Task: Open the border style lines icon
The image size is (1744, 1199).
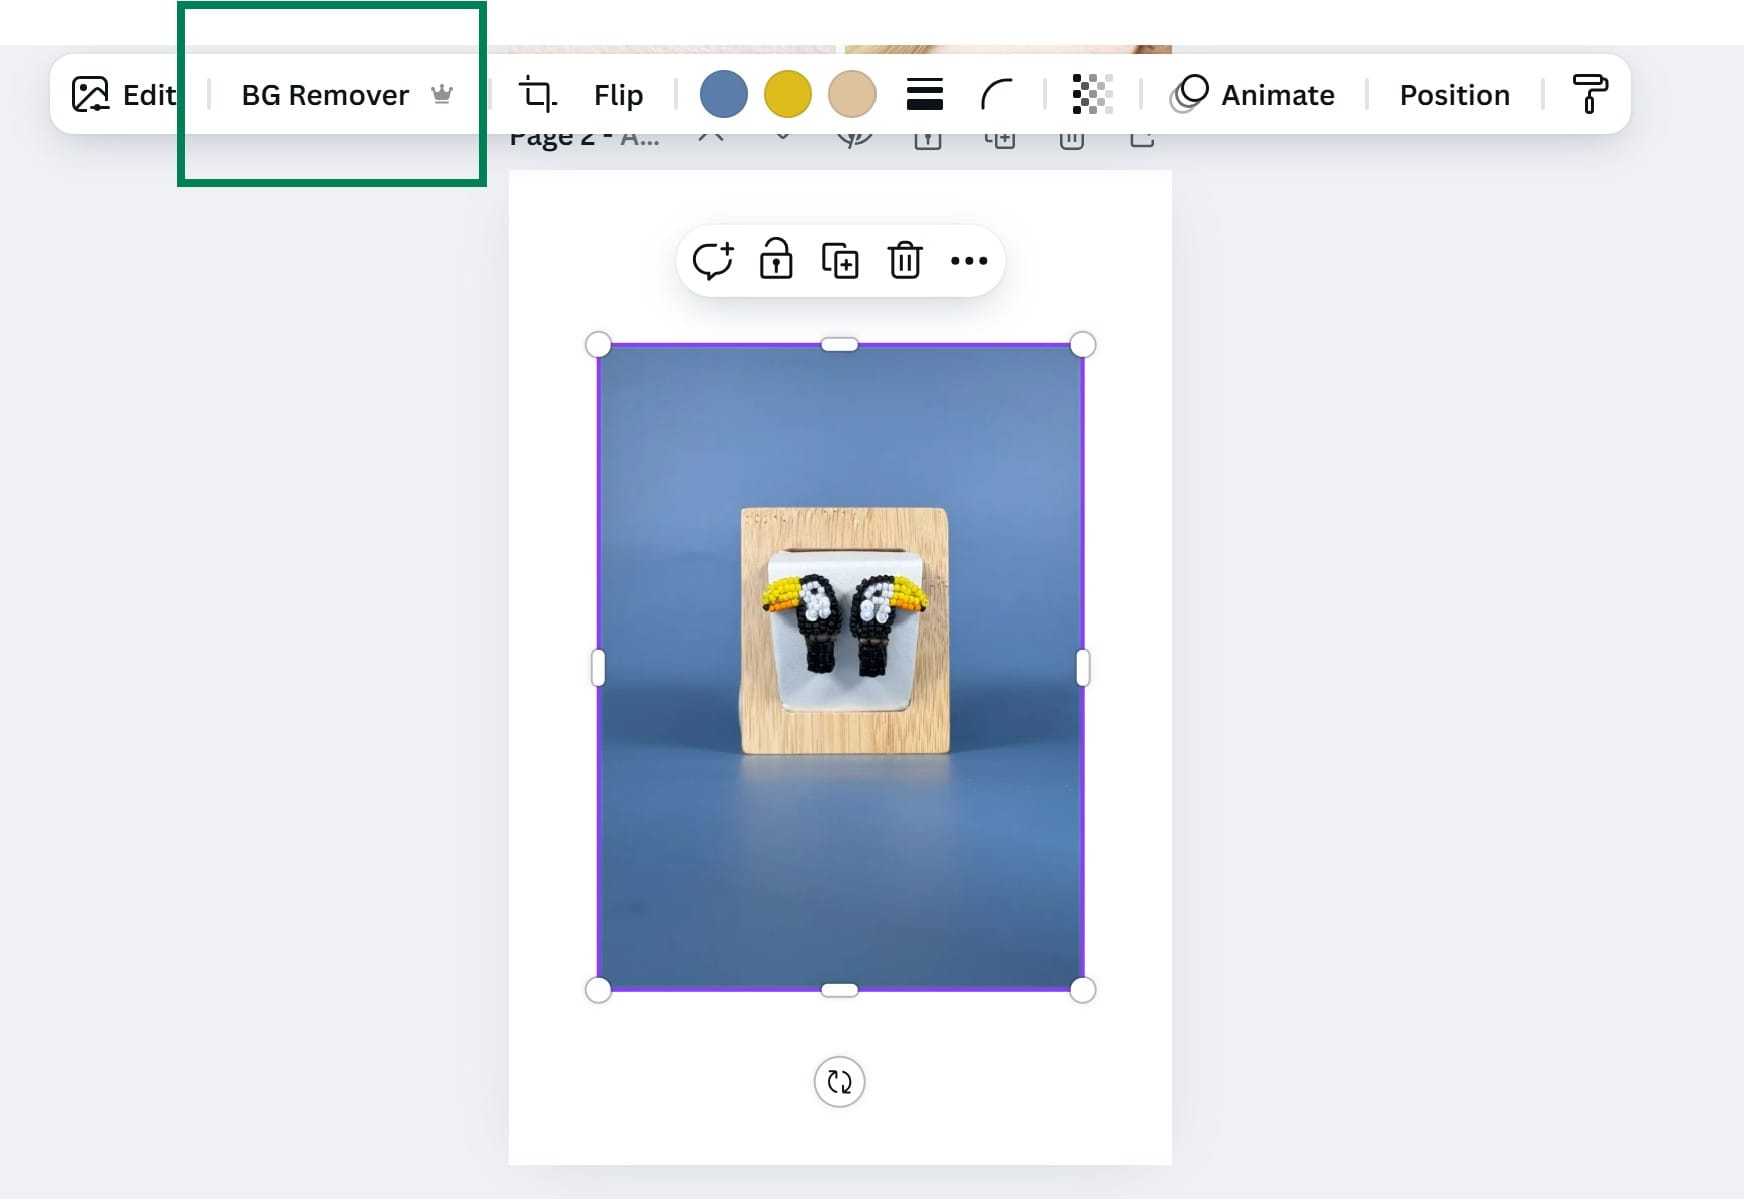Action: coord(925,94)
